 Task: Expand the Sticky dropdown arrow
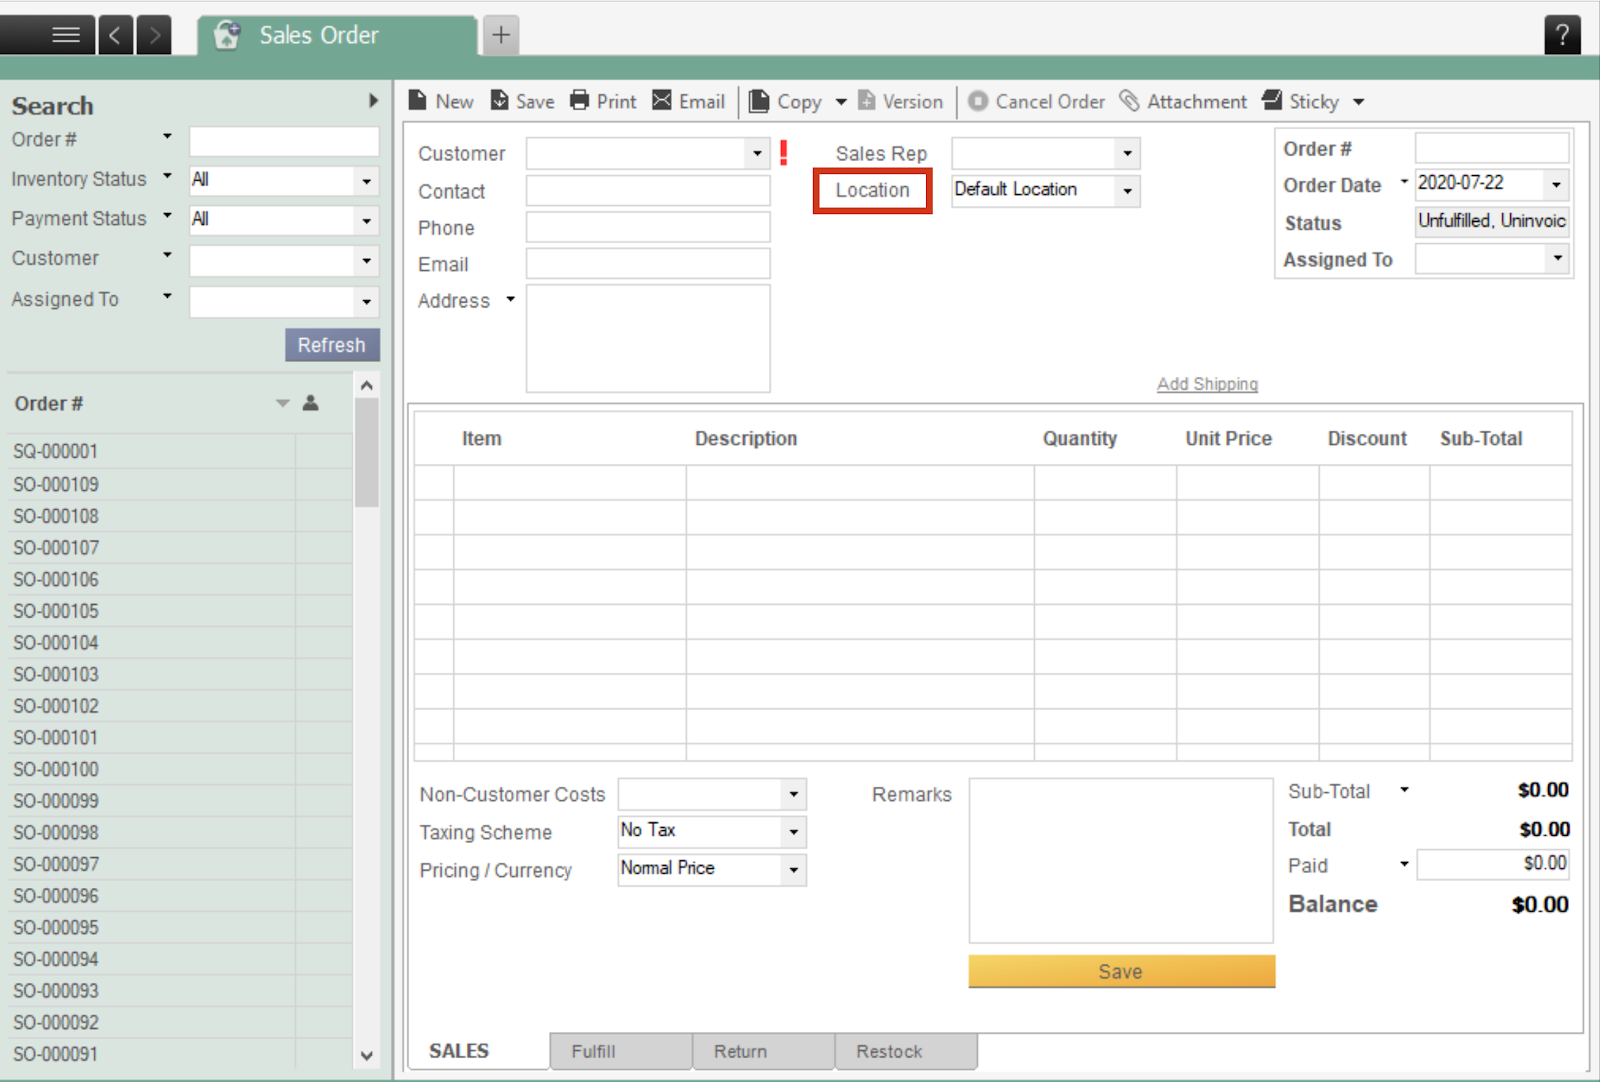[1358, 102]
